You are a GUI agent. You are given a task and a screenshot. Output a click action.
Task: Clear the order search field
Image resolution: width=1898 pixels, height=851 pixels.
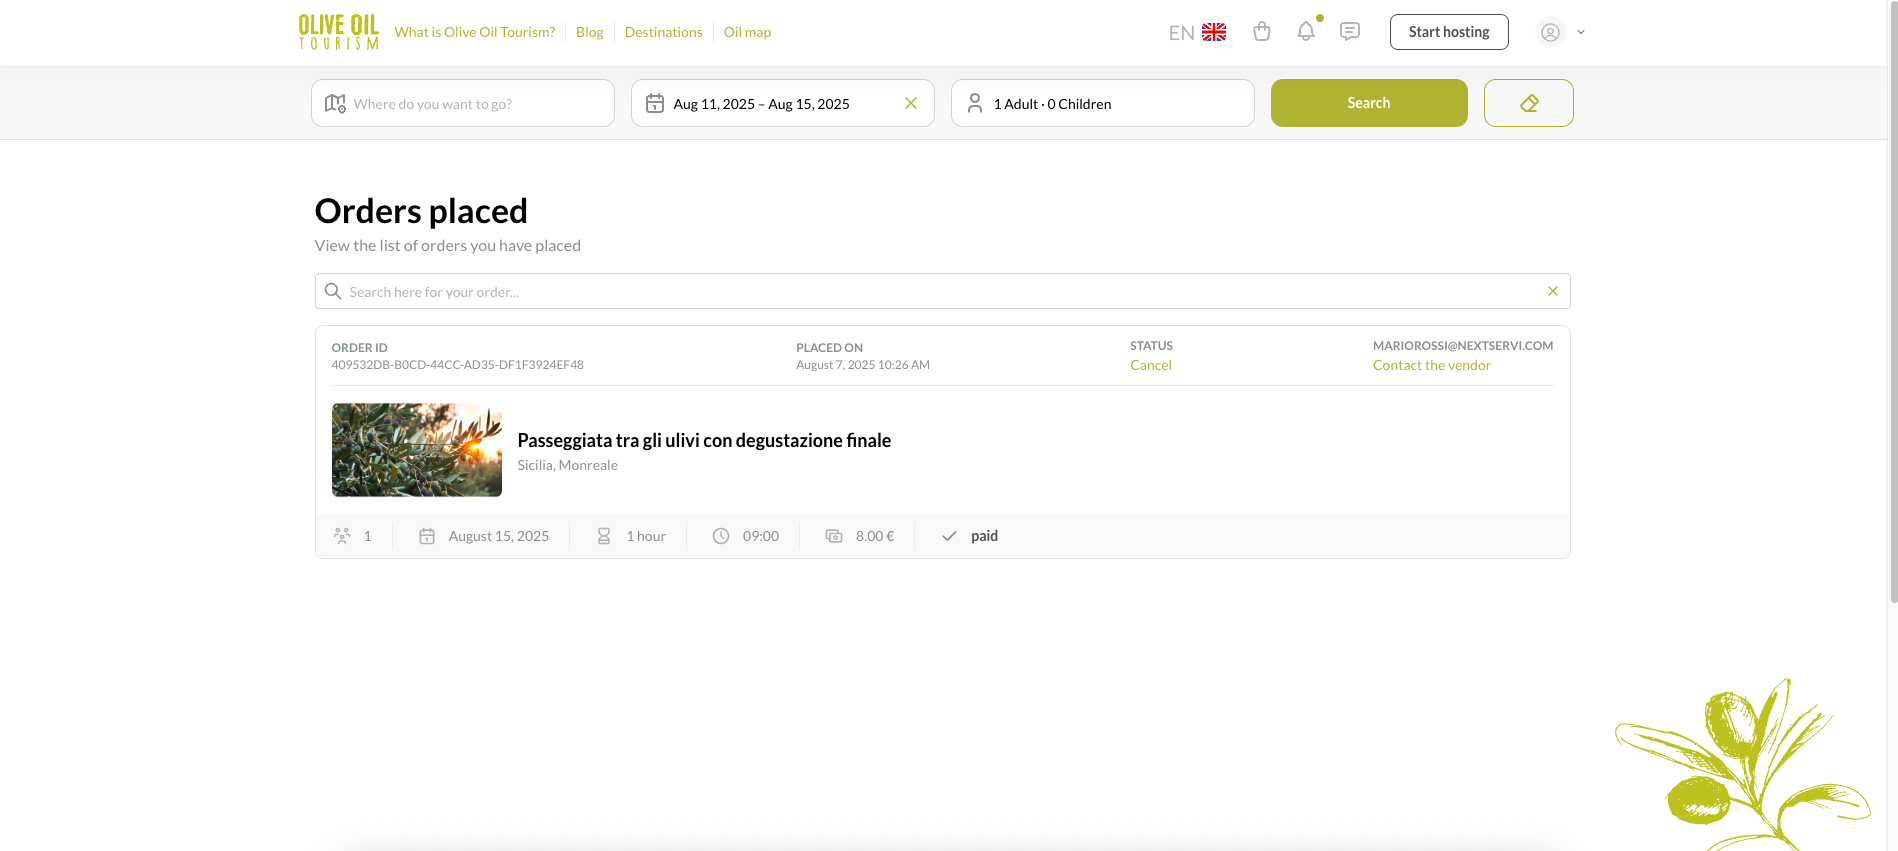pos(1553,291)
